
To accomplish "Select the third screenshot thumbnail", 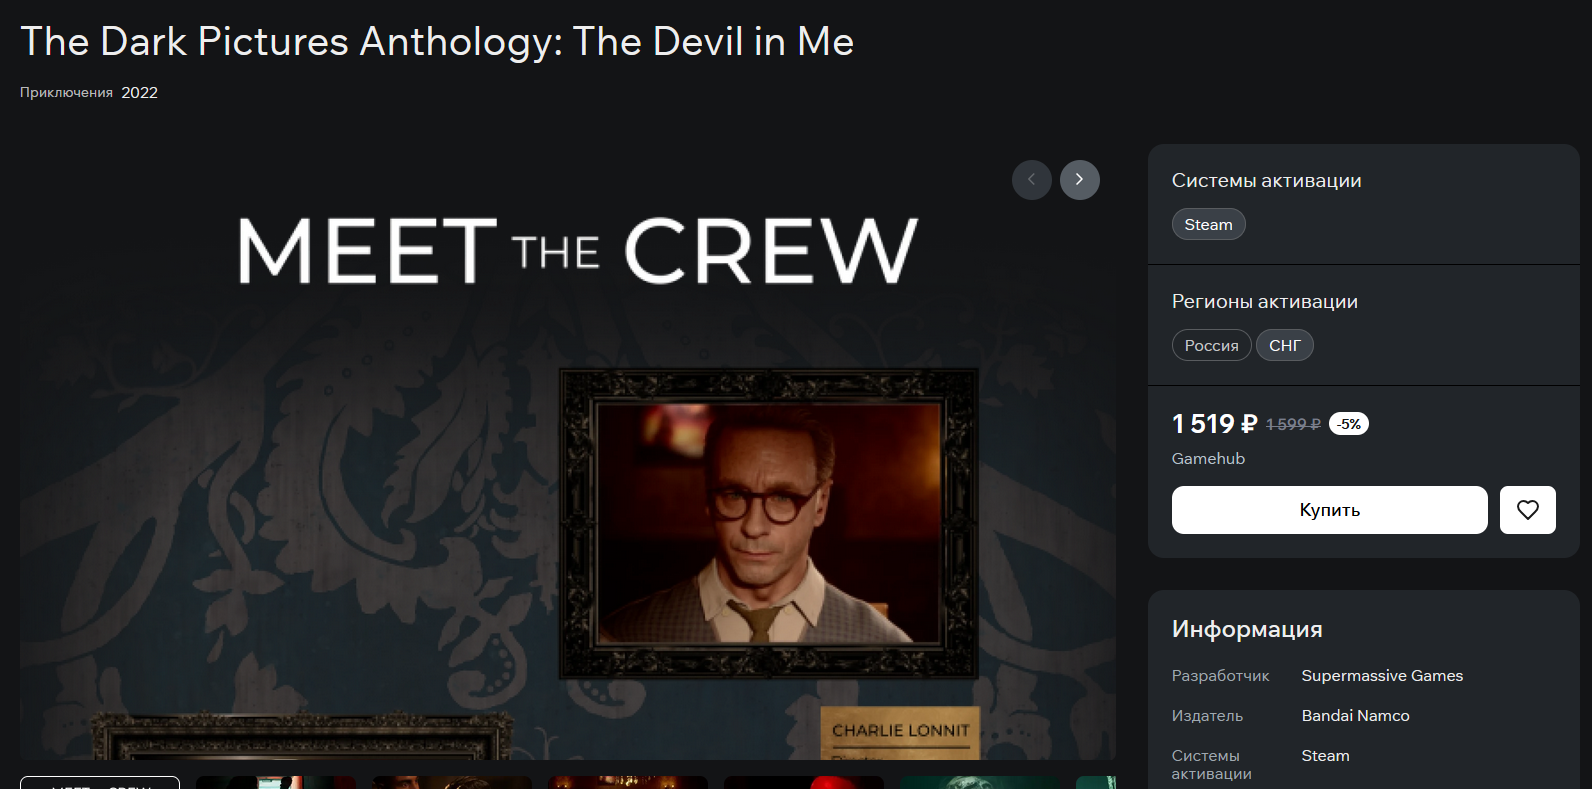I will 452,782.
